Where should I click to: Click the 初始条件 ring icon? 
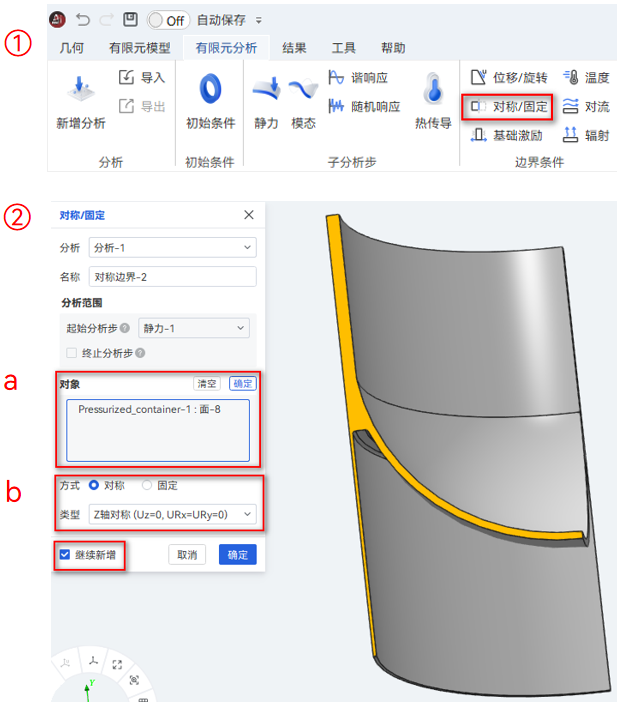[210, 89]
